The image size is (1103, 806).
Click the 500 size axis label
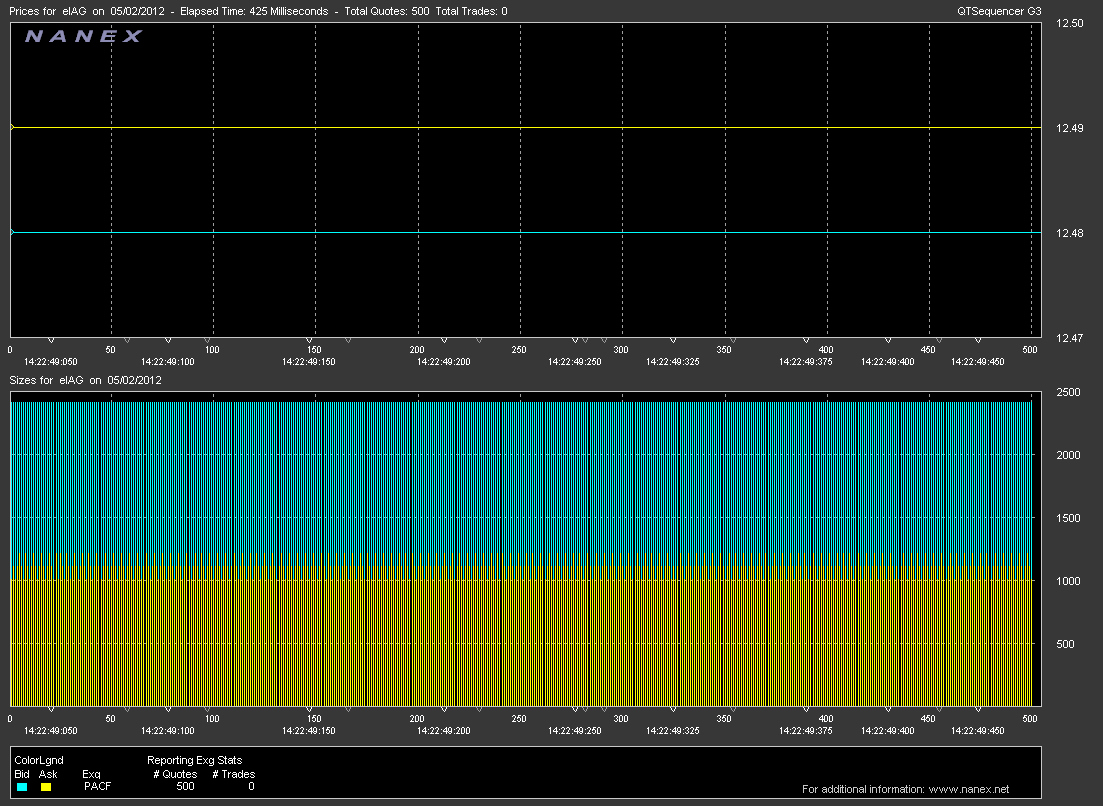[1065, 644]
